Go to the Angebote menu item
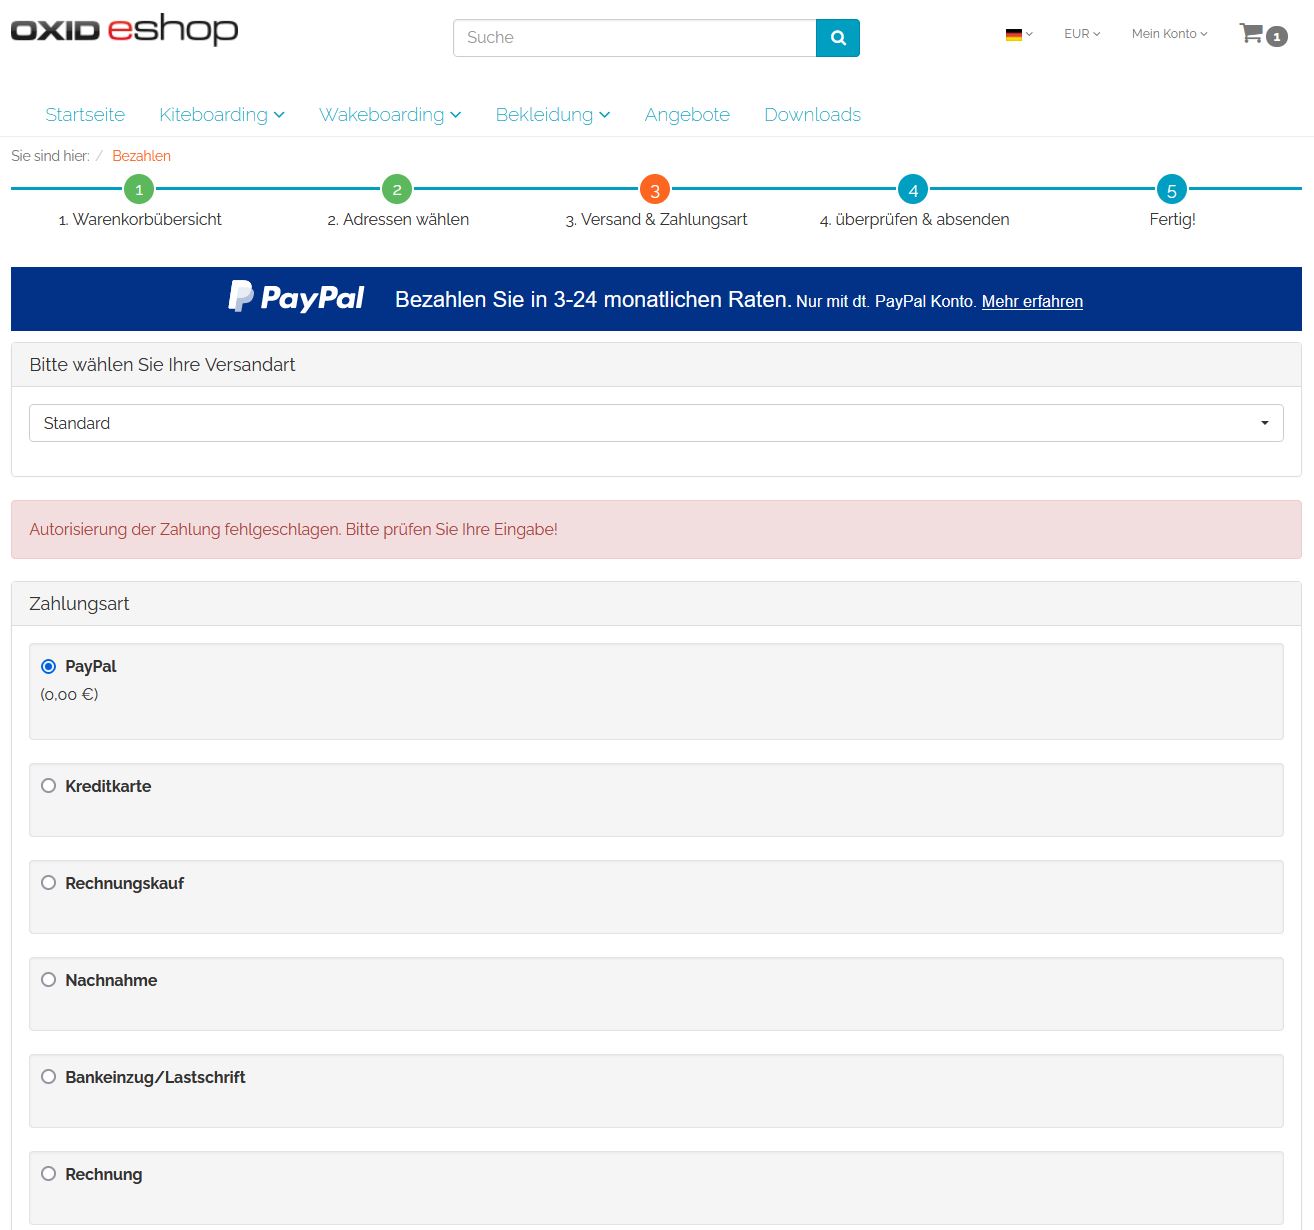1314x1230 pixels. click(687, 115)
